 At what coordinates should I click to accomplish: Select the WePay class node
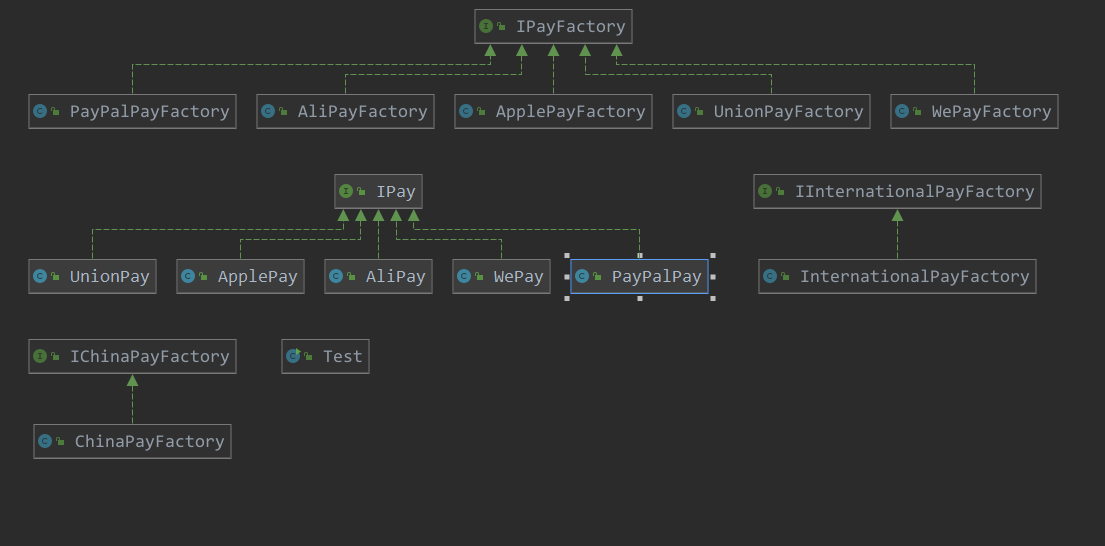click(501, 277)
